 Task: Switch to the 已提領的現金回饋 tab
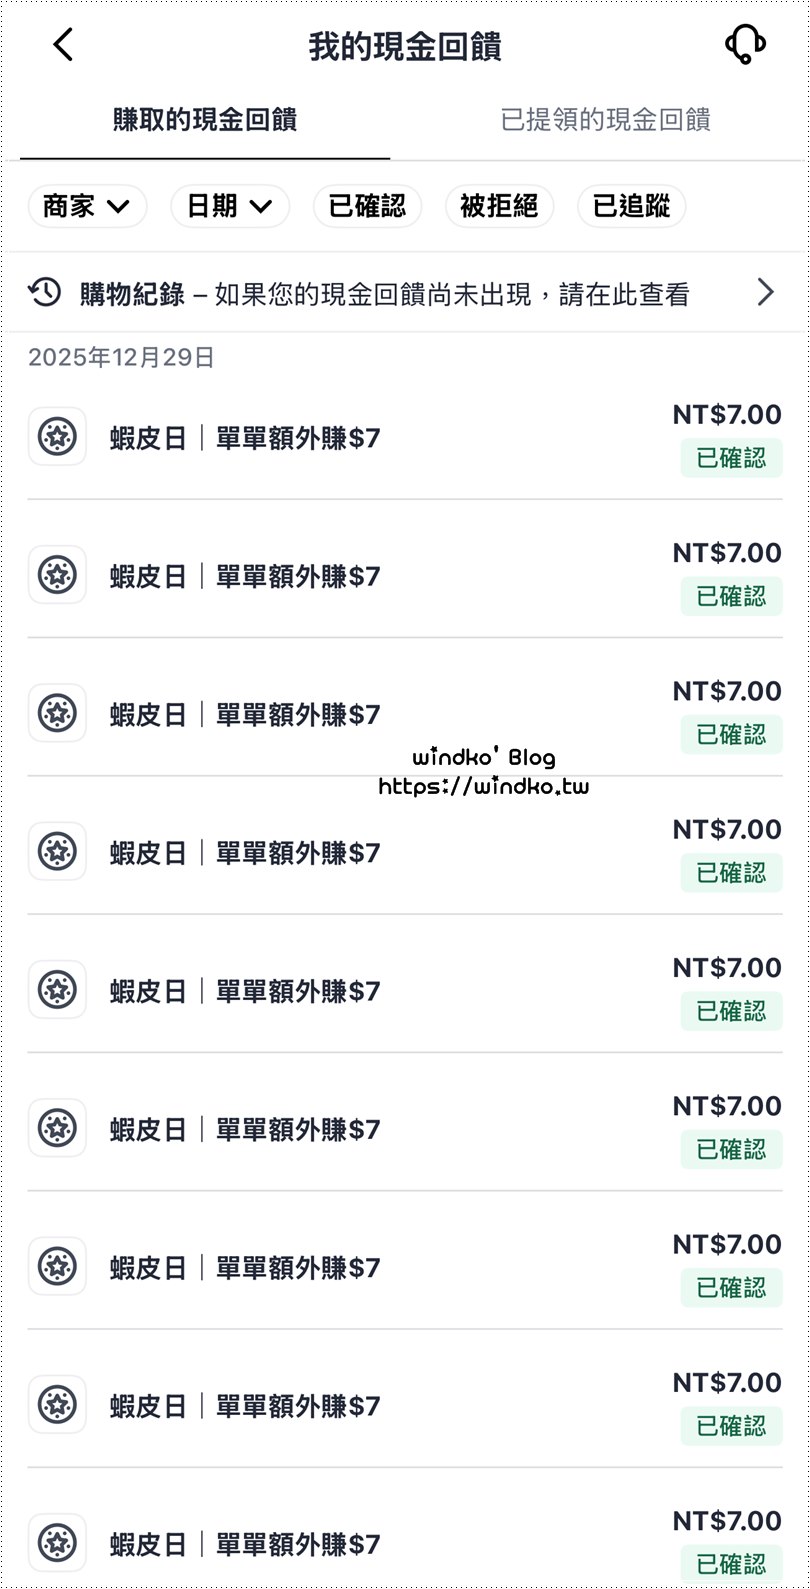click(605, 121)
